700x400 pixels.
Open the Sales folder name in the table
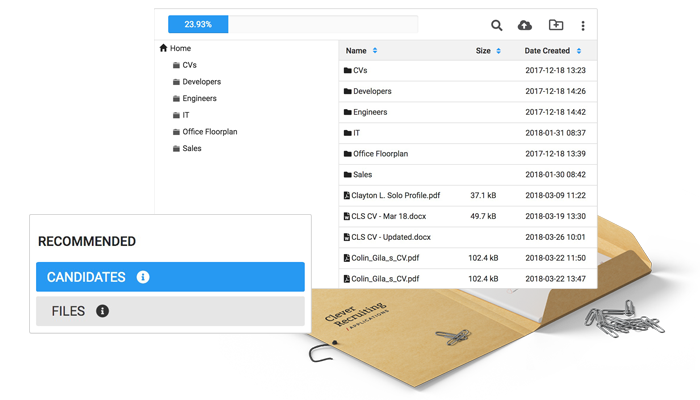362,175
